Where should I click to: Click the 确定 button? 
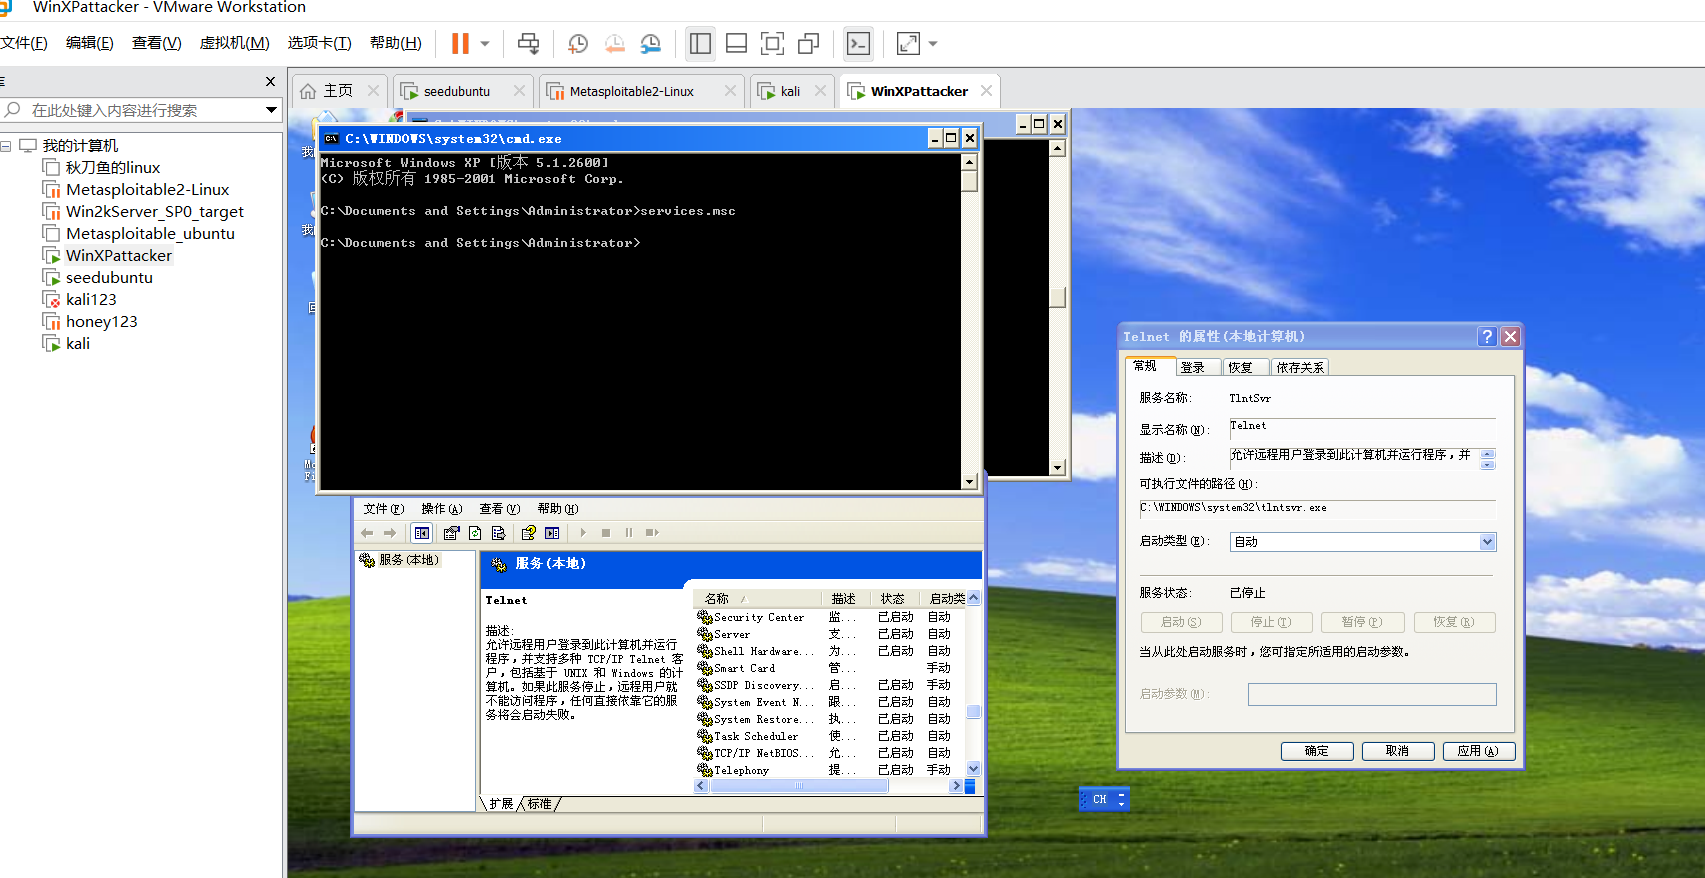(x=1317, y=751)
